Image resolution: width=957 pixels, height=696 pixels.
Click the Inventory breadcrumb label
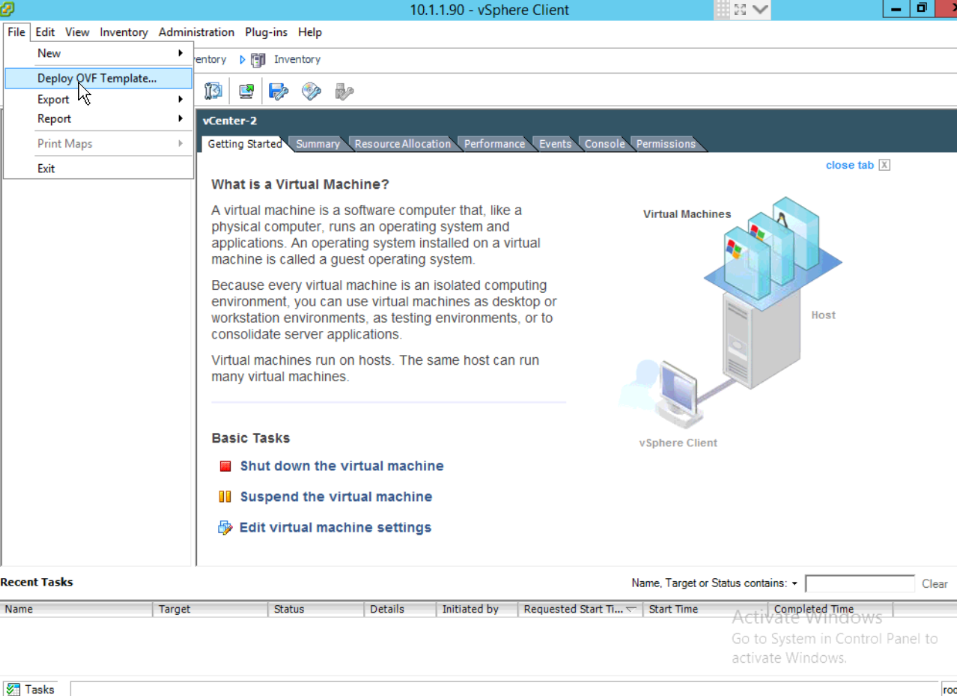coord(297,59)
